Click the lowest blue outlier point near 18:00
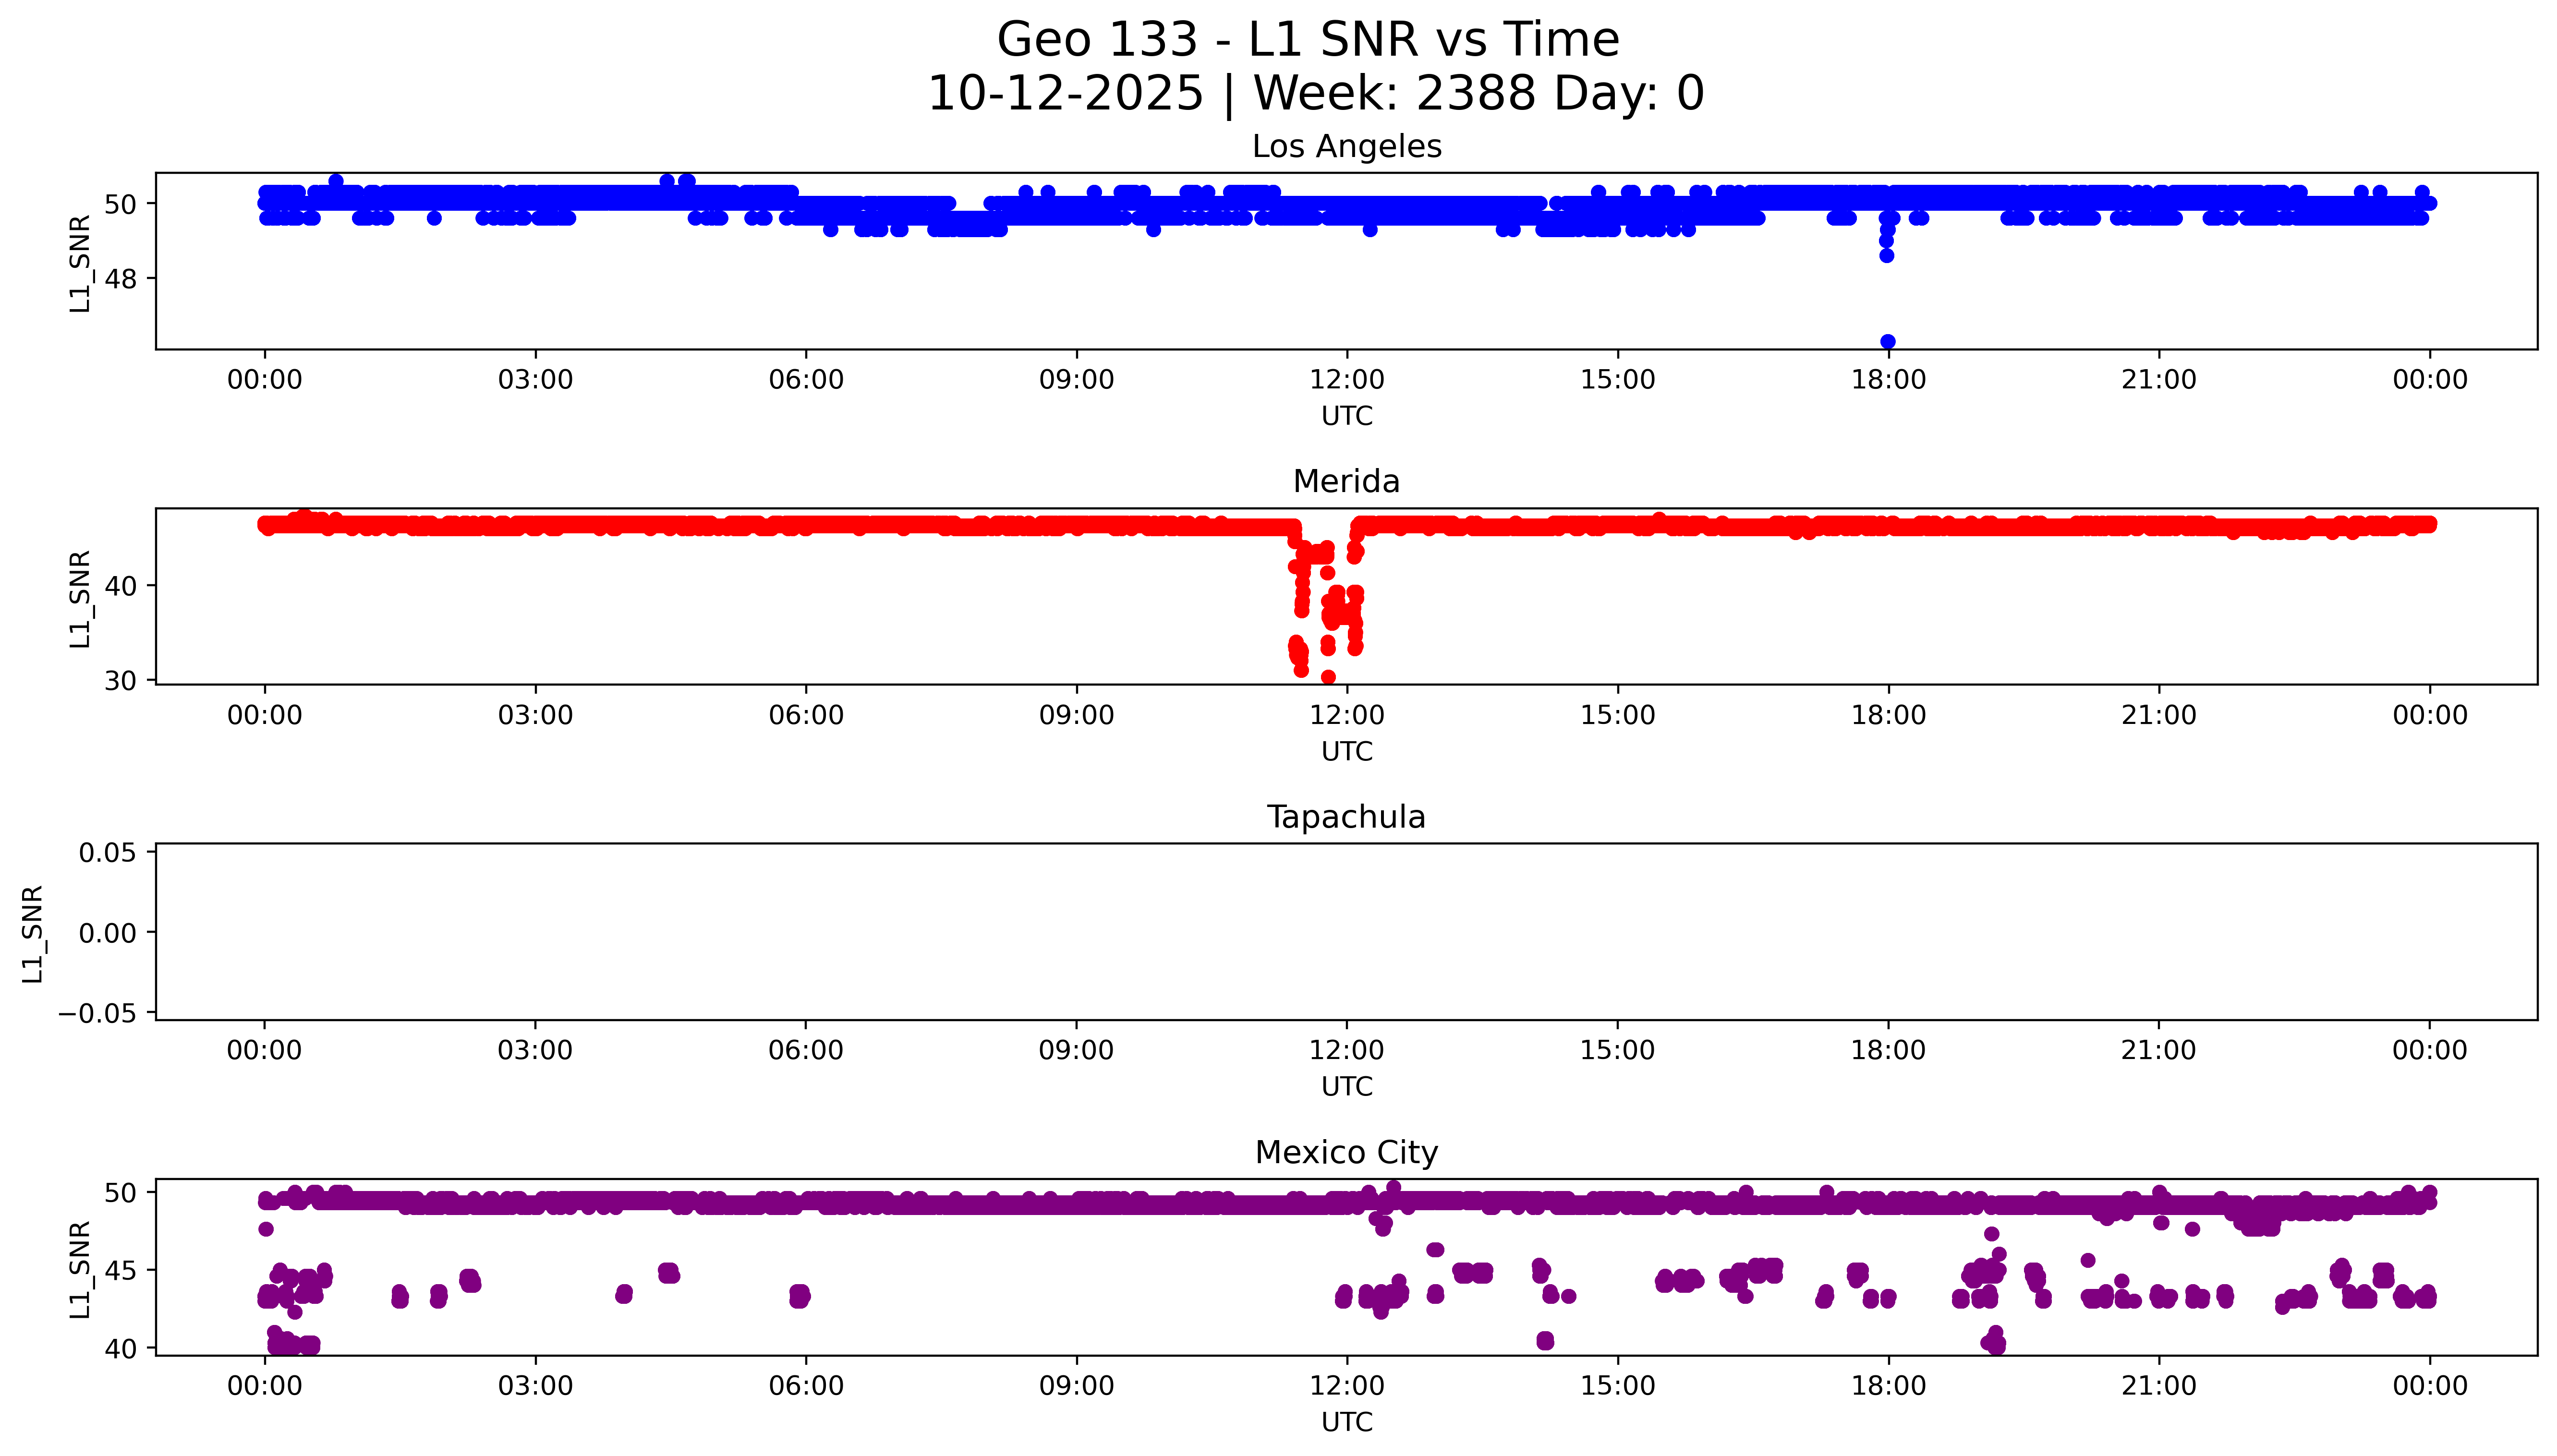This screenshot has width=2557, height=1456. (x=1887, y=342)
